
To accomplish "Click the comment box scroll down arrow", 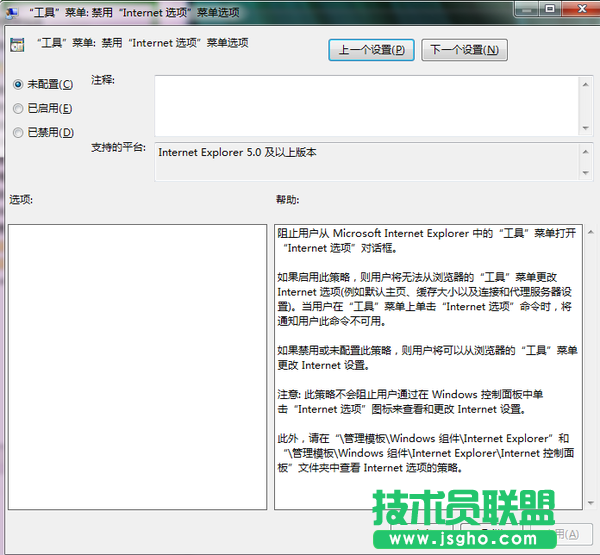I will [x=585, y=128].
